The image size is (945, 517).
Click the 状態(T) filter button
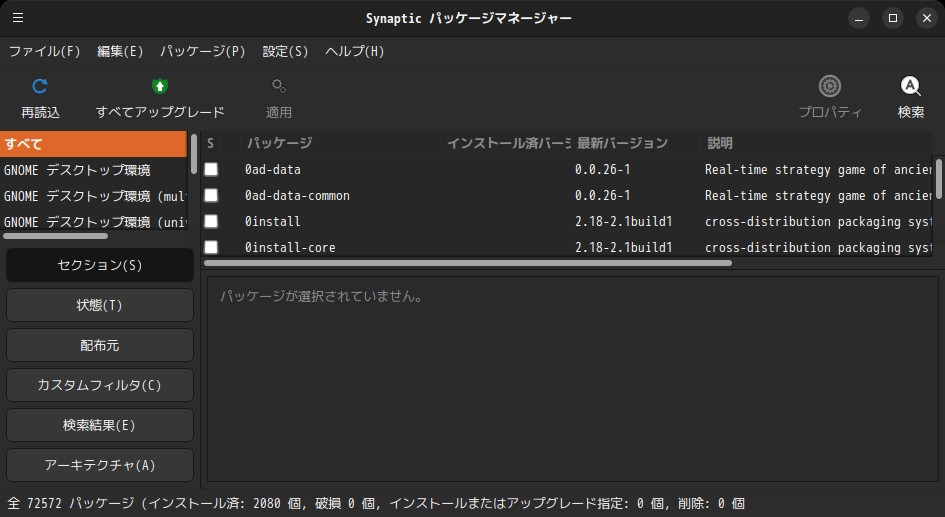pos(100,305)
